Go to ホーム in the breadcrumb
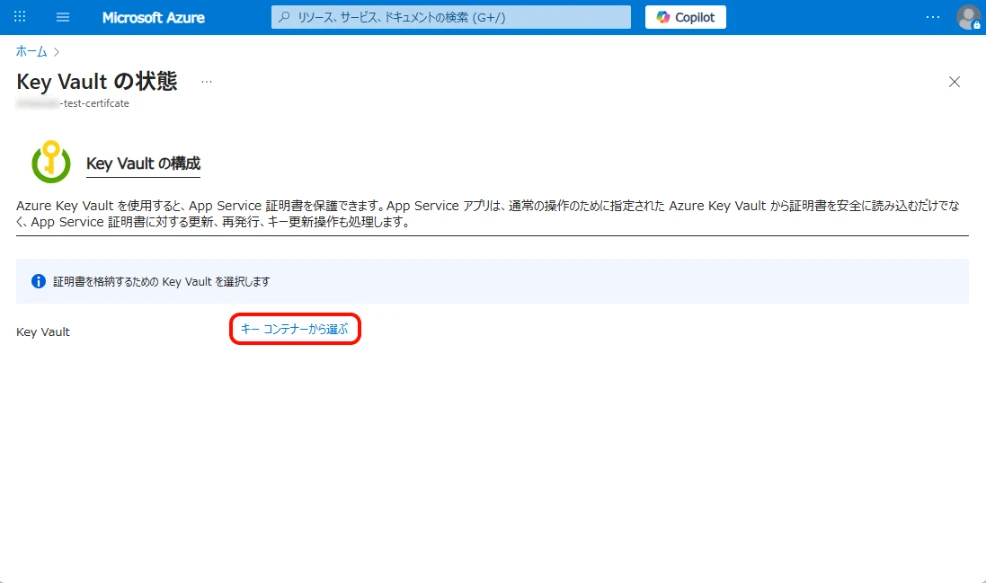Screen dimensions: 986x583 pos(31,50)
